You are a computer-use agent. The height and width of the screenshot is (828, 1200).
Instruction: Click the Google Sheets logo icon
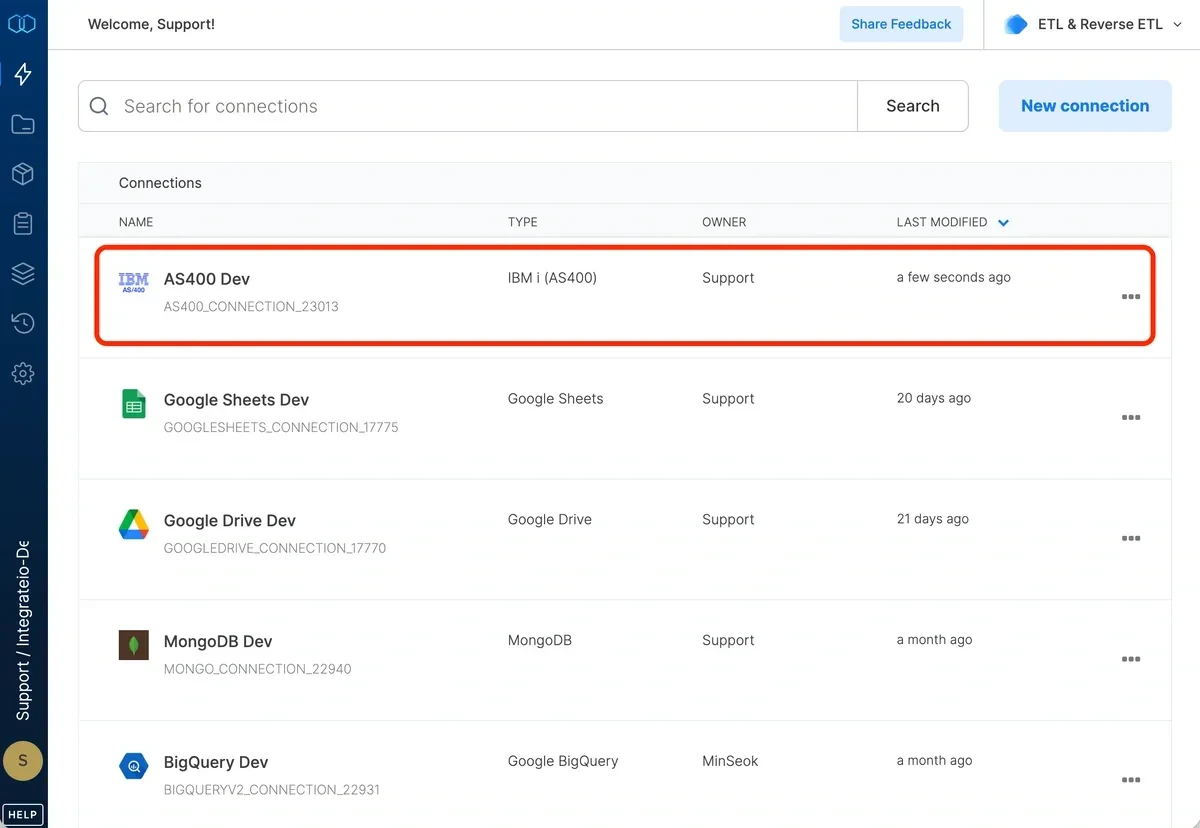click(x=133, y=404)
